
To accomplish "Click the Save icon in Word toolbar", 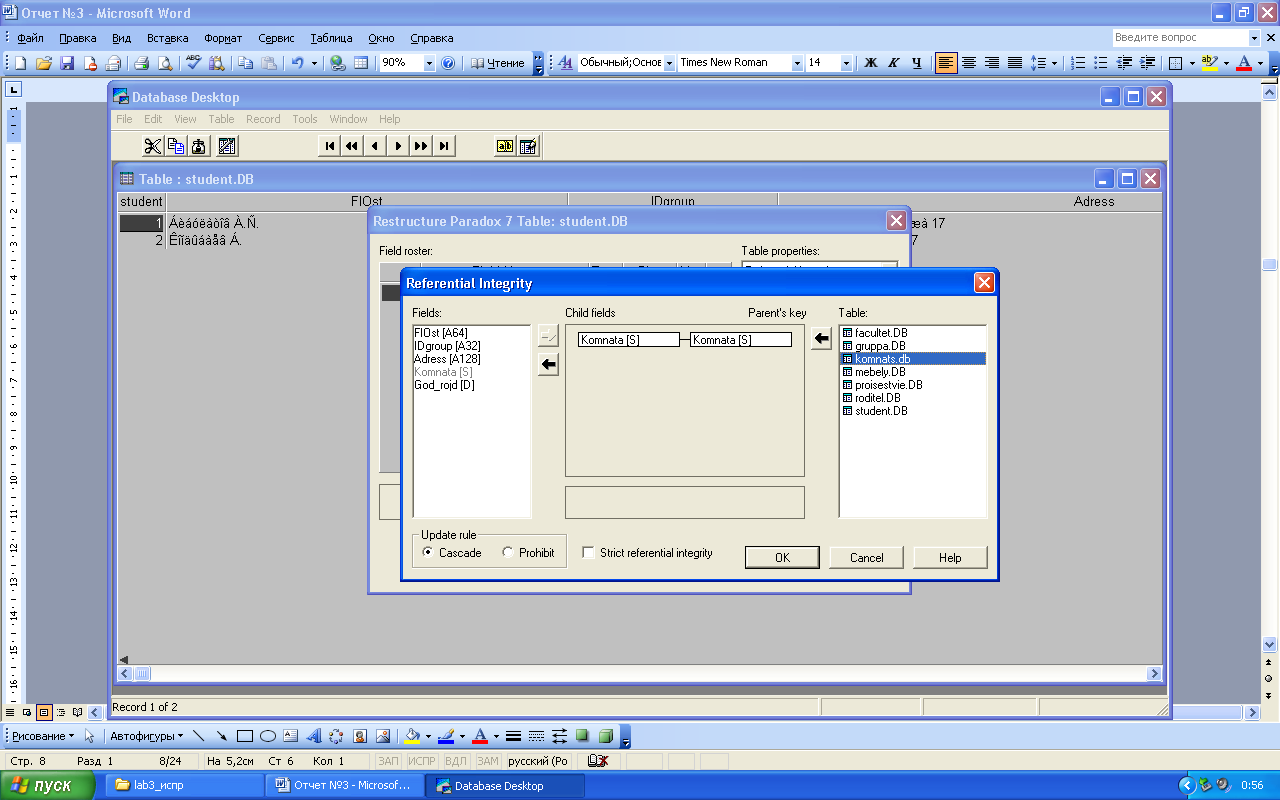I will 67,63.
